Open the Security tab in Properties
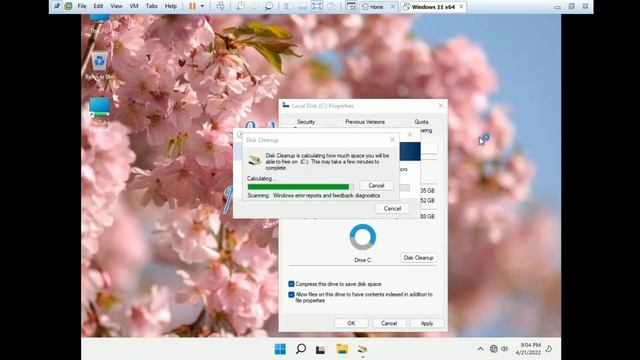The width and height of the screenshot is (640, 360). pos(306,122)
